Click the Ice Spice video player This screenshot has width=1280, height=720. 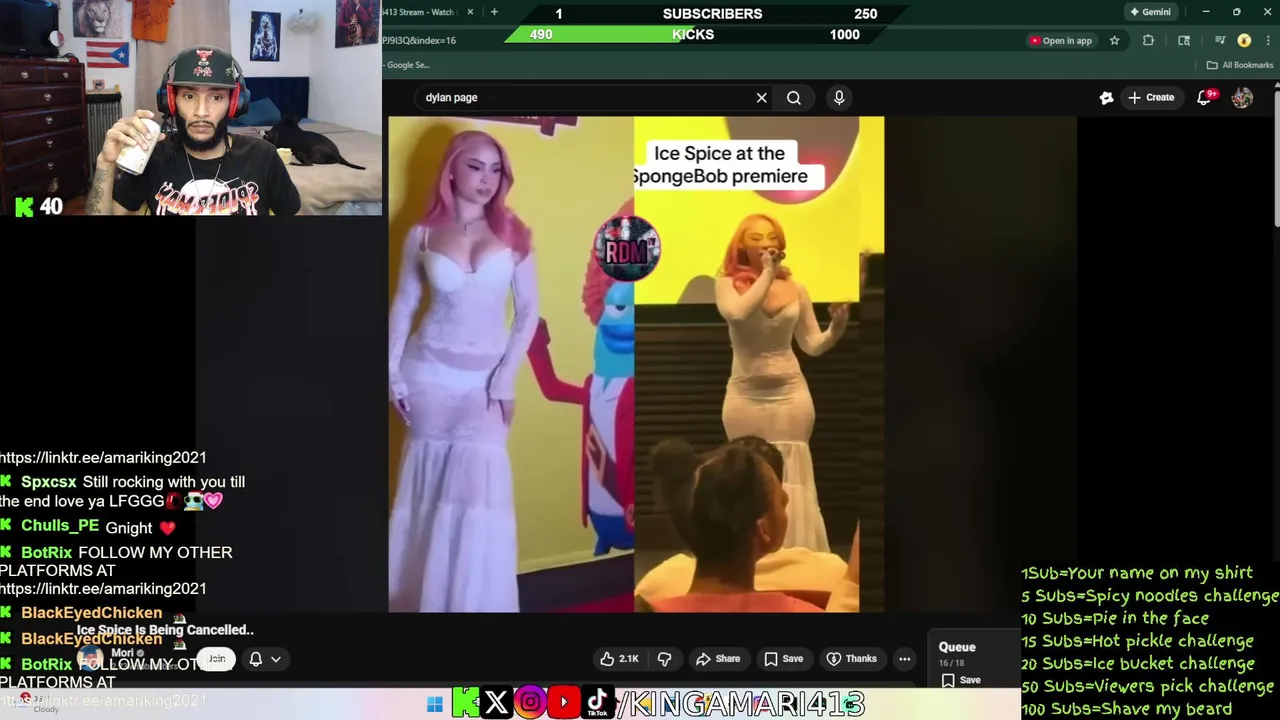click(636, 364)
